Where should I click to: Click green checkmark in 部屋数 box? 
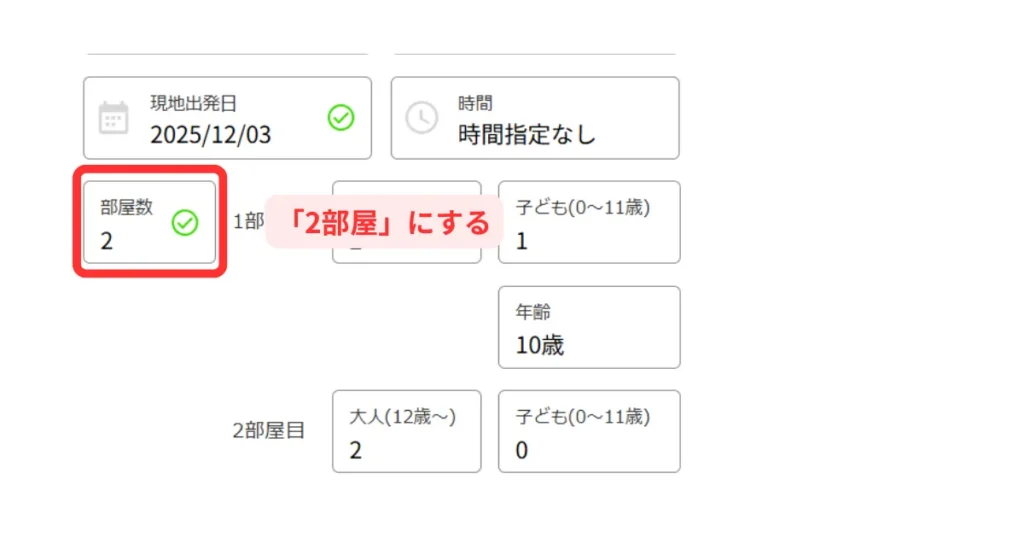point(185,223)
